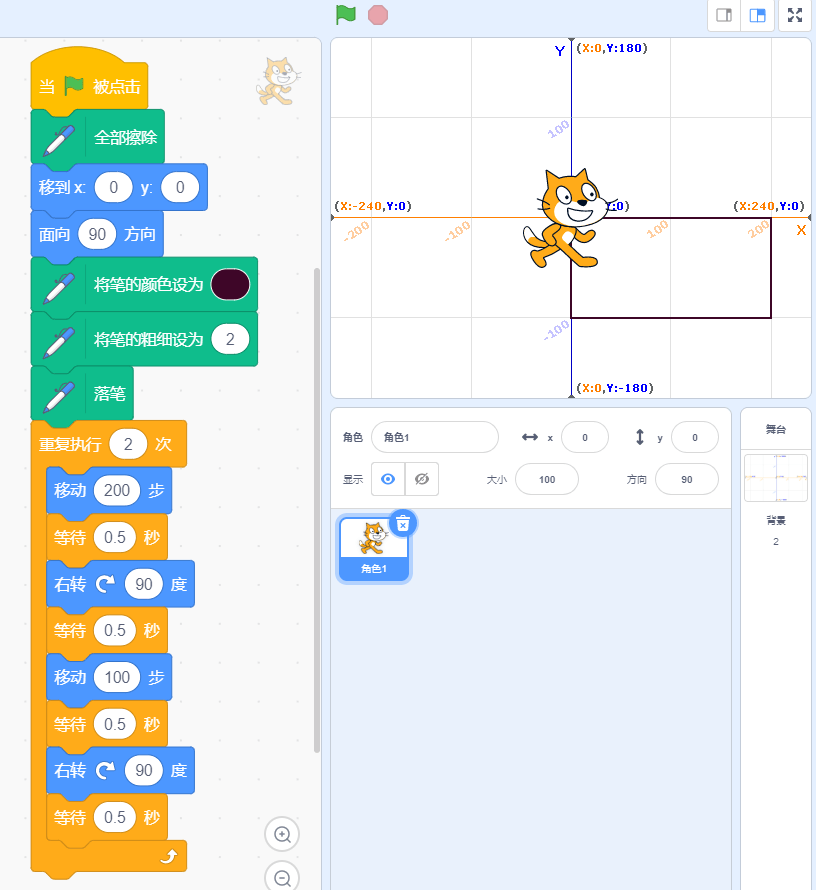816x890 pixels.
Task: Zoom out the code workspace
Action: 282,877
